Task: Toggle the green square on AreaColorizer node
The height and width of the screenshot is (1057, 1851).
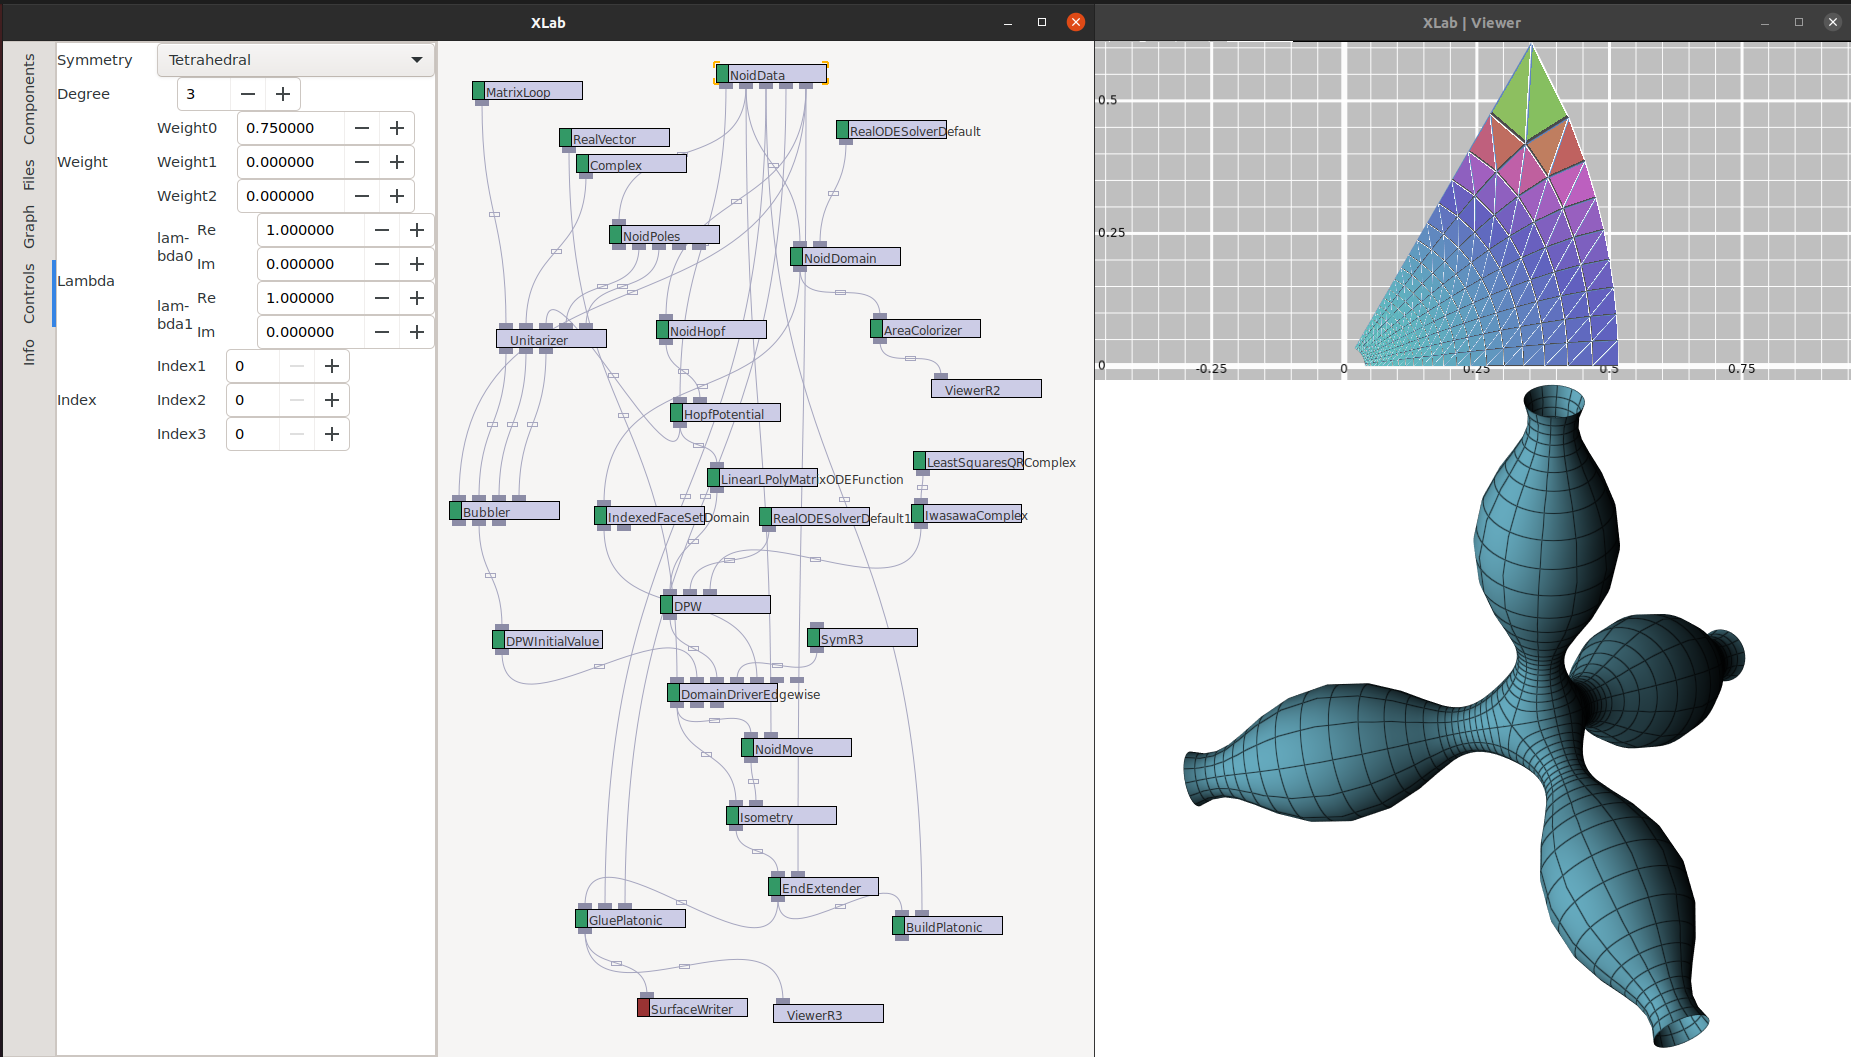Action: pos(876,329)
